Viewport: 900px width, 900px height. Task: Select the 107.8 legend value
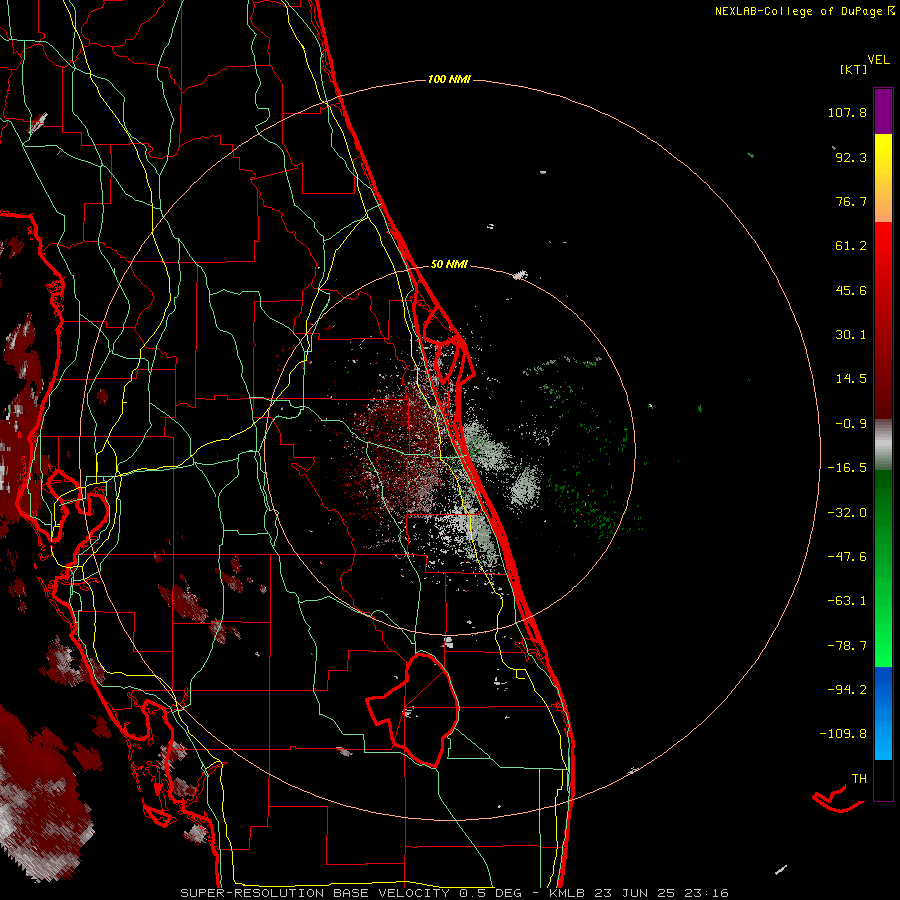(x=847, y=112)
